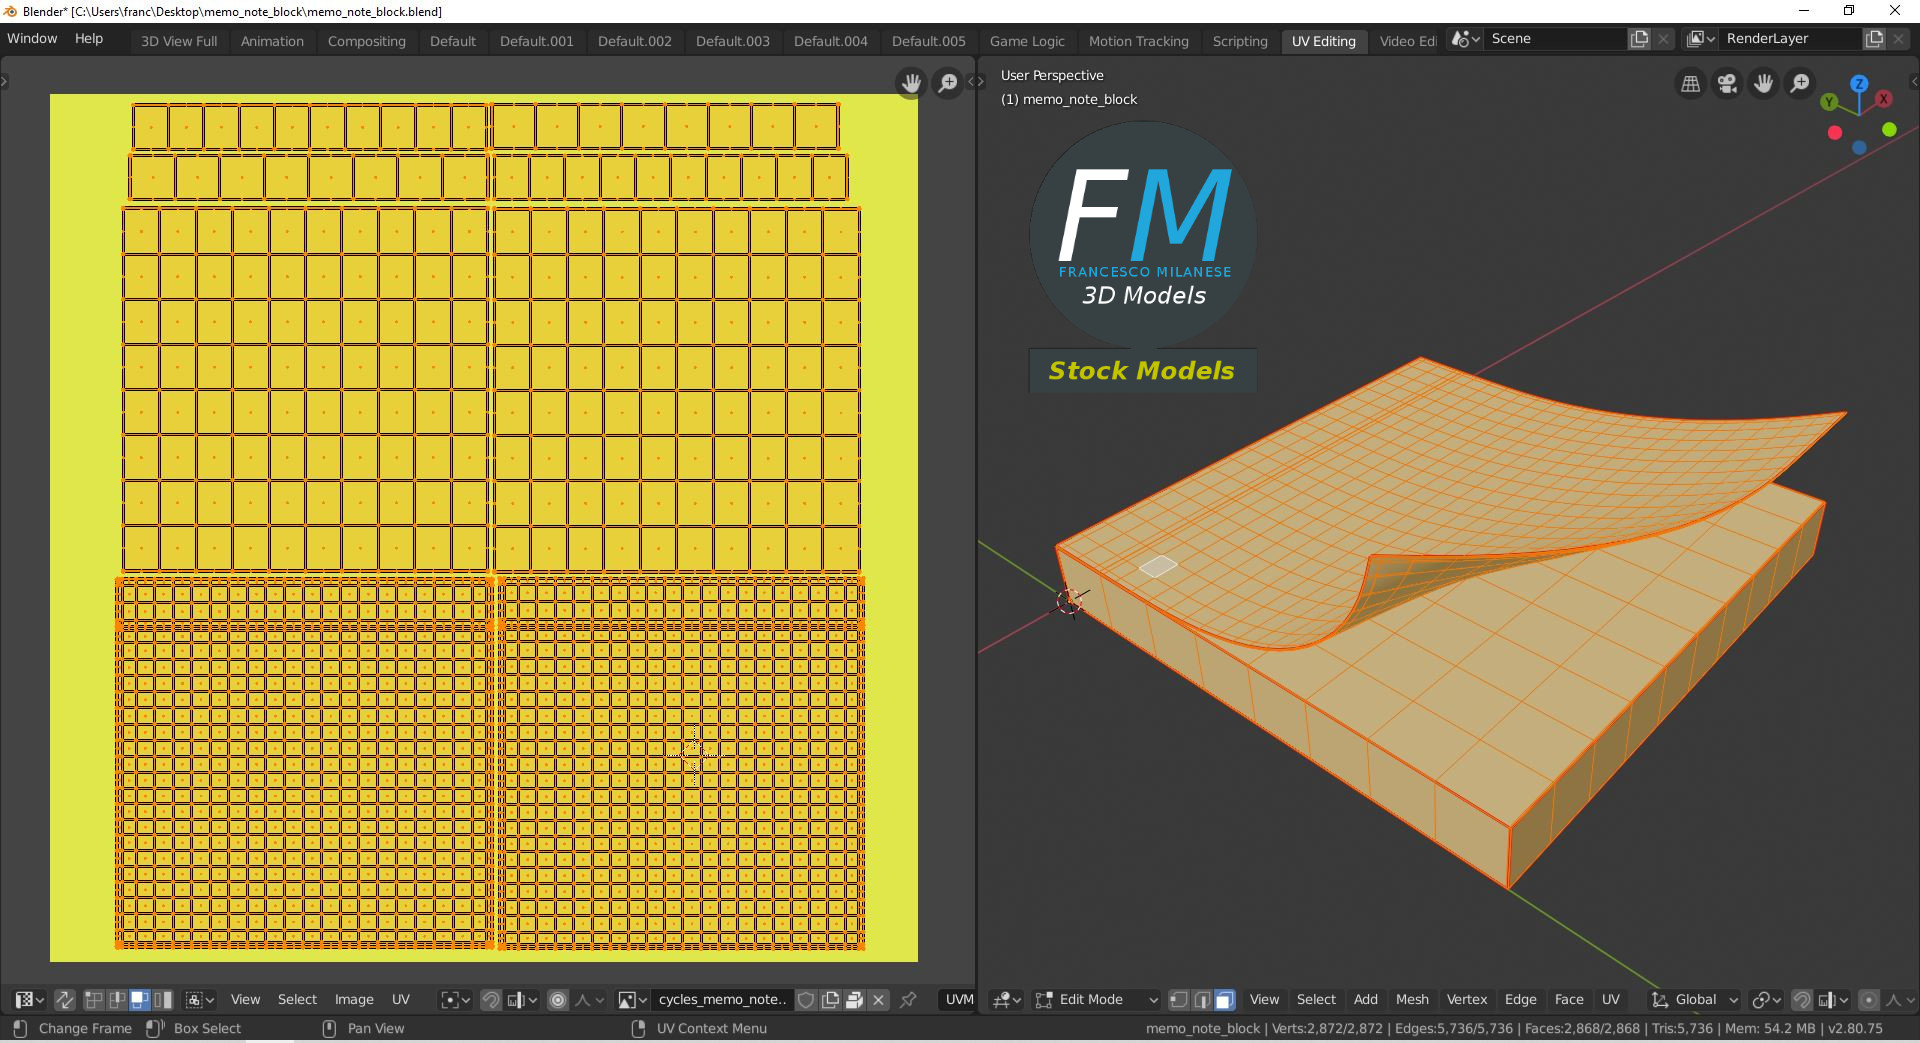This screenshot has height=1043, width=1920.
Task: Open the view layer browse icon dropdown
Action: point(1701,39)
